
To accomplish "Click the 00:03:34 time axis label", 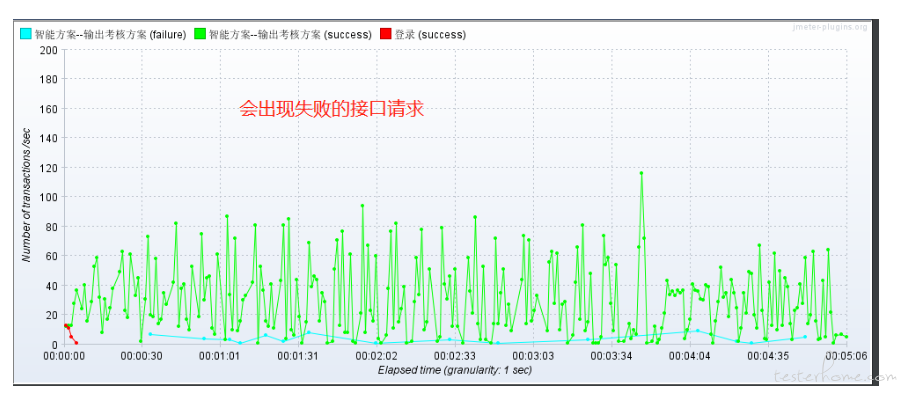I will tap(612, 356).
